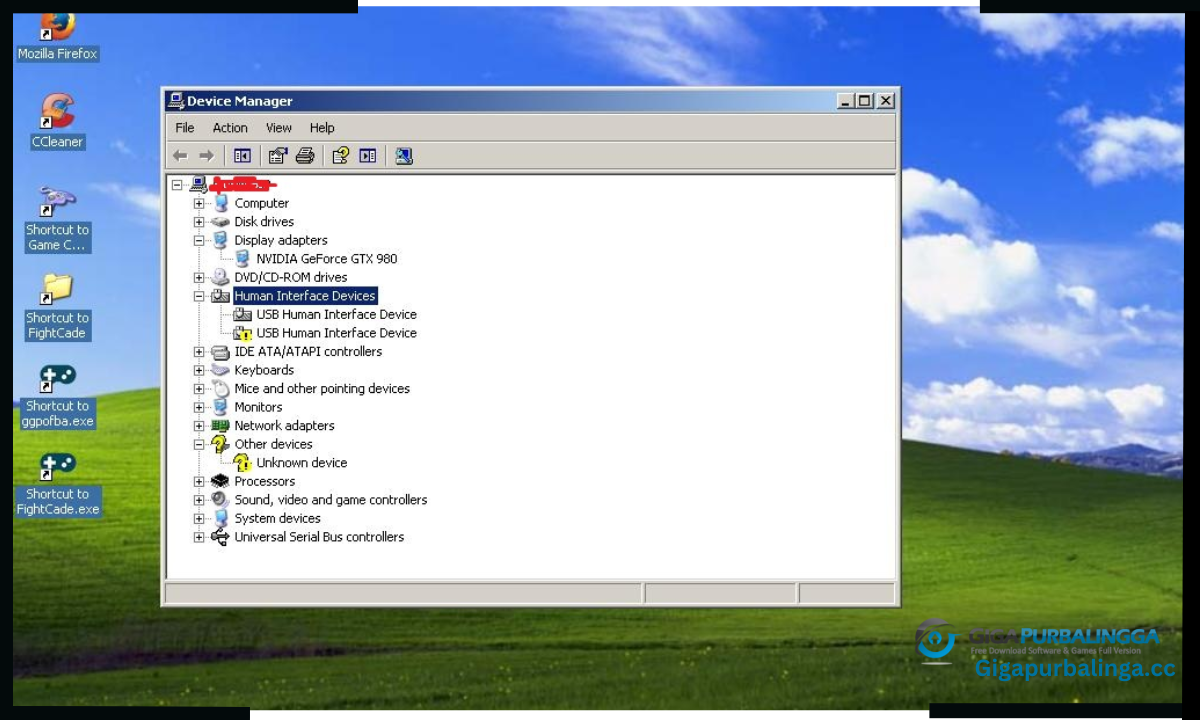
Task: Click the yellow question mark icon of Unknown device
Action: (242, 463)
